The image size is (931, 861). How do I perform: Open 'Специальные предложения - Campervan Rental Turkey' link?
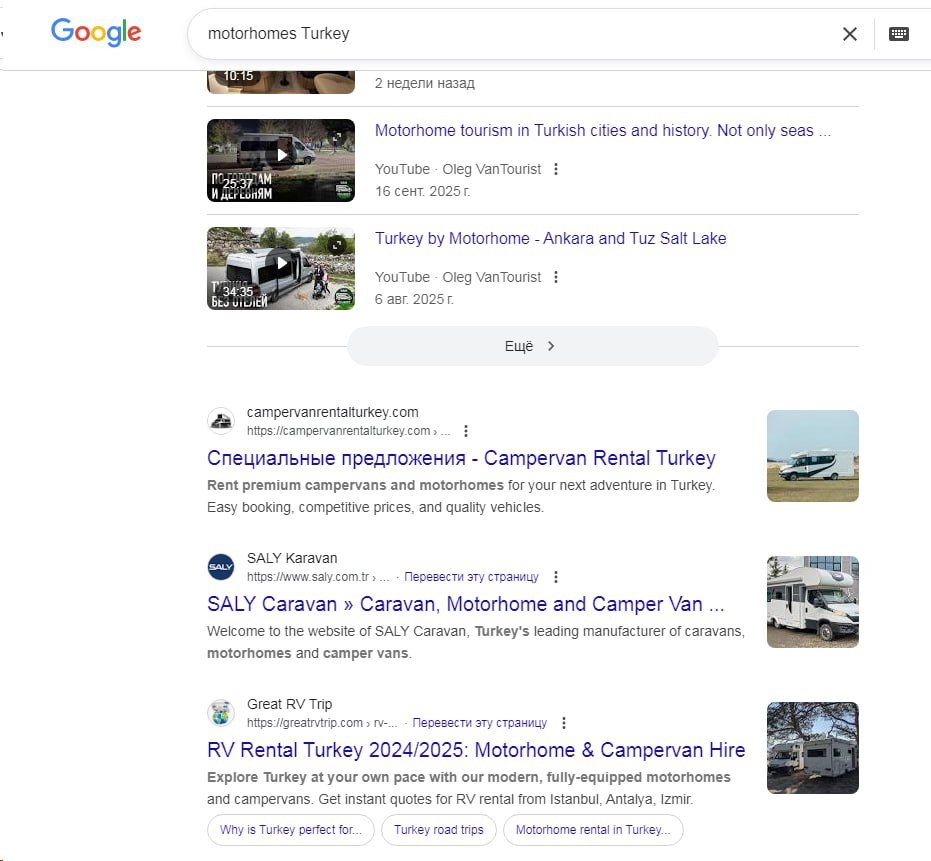[461, 458]
